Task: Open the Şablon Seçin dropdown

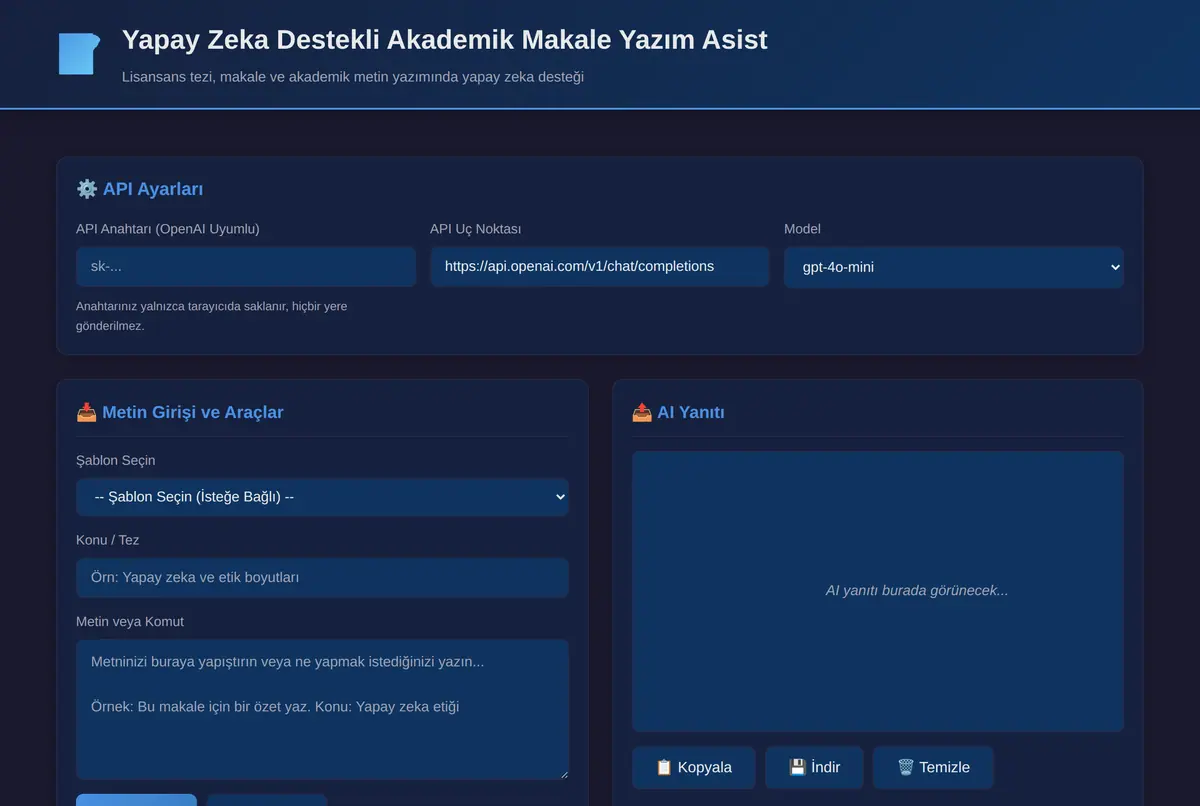Action: pyautogui.click(x=322, y=497)
